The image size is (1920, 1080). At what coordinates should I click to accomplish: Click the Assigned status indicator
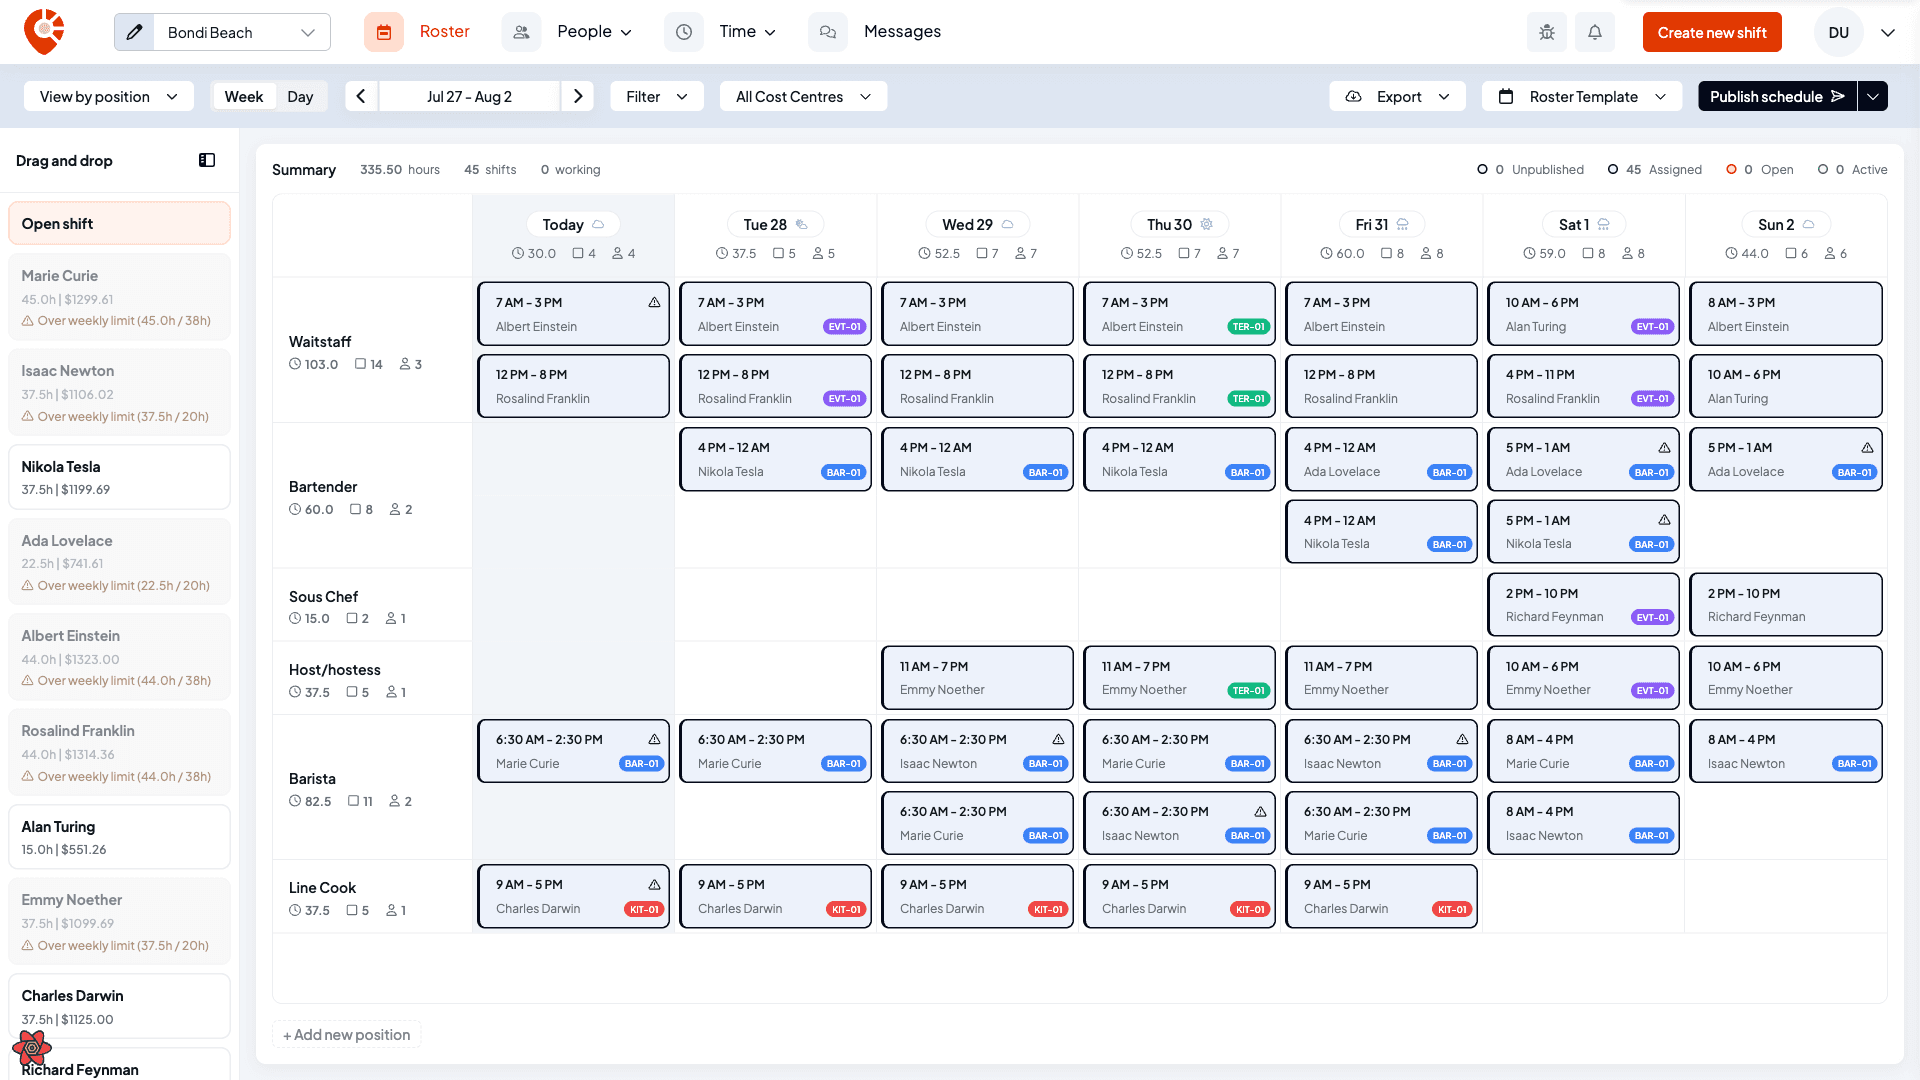tap(1654, 169)
